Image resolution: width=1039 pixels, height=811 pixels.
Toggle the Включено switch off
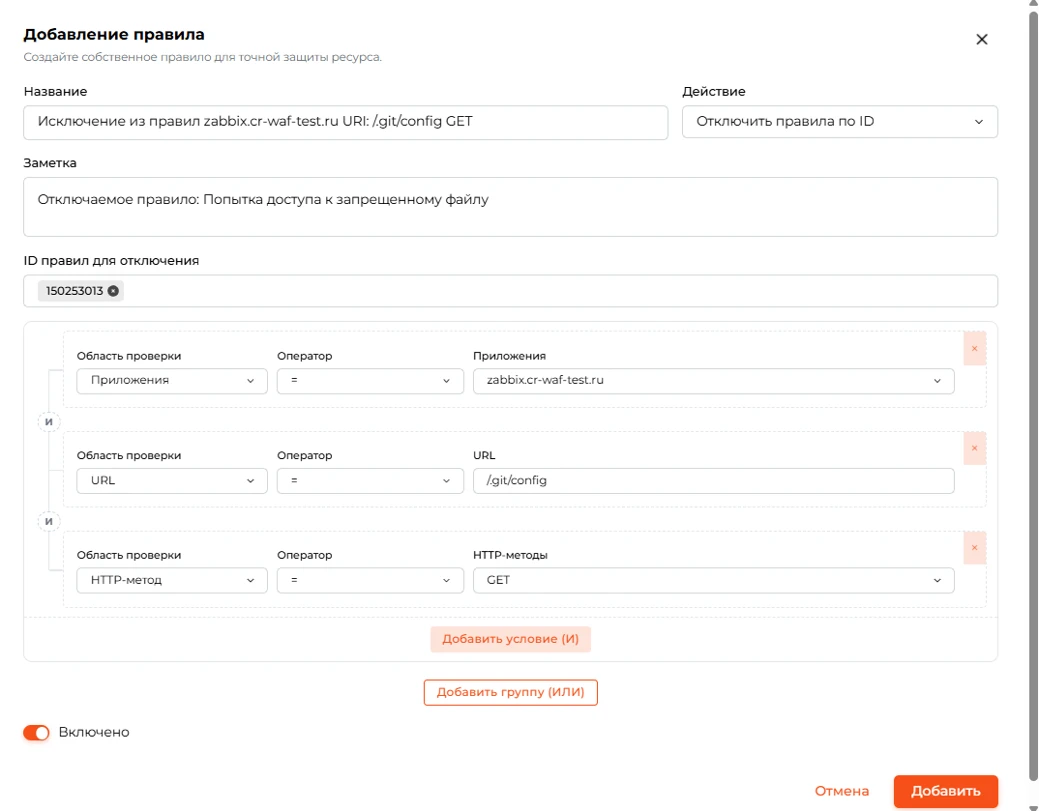click(36, 732)
